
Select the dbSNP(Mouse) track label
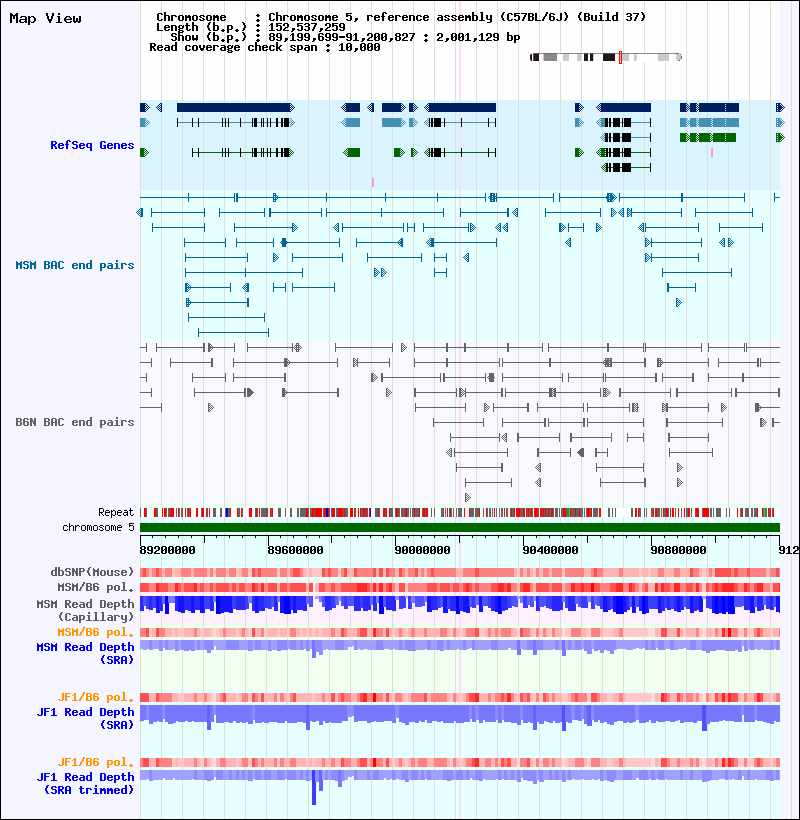tap(92, 572)
